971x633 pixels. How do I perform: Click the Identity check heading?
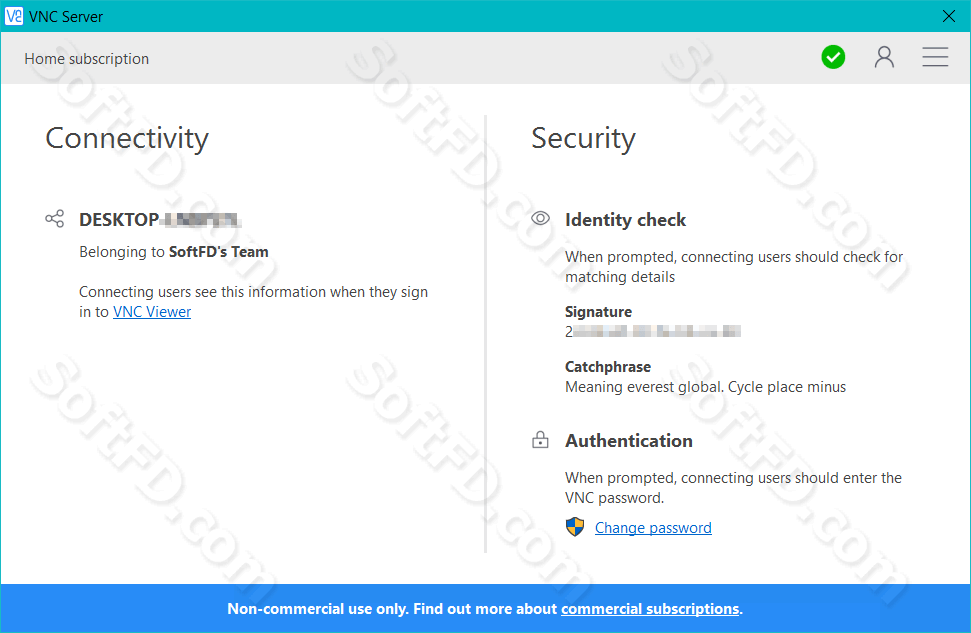pyautogui.click(x=625, y=220)
